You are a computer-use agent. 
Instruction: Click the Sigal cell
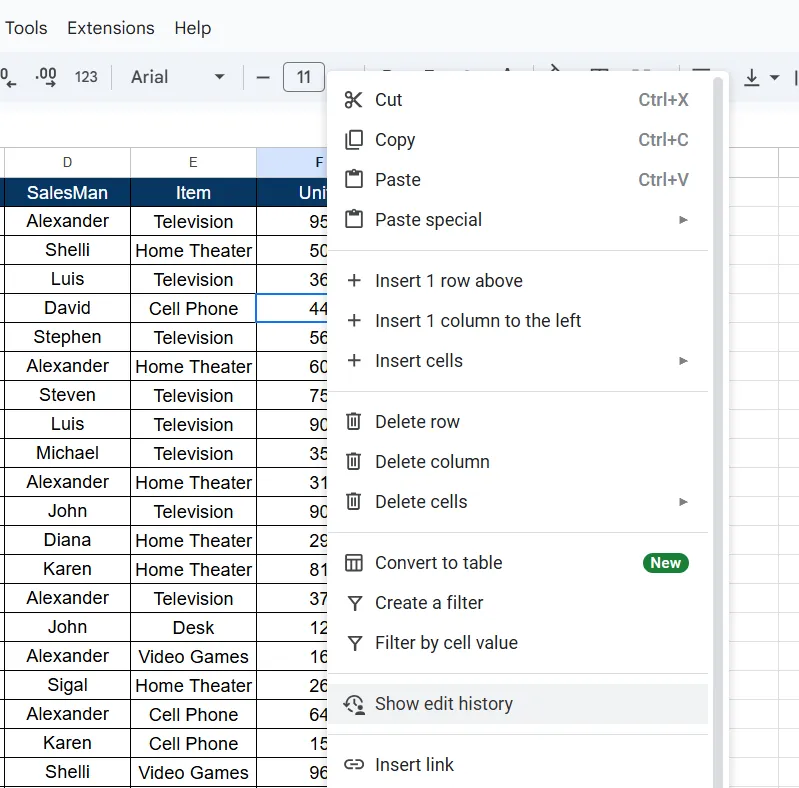67,685
